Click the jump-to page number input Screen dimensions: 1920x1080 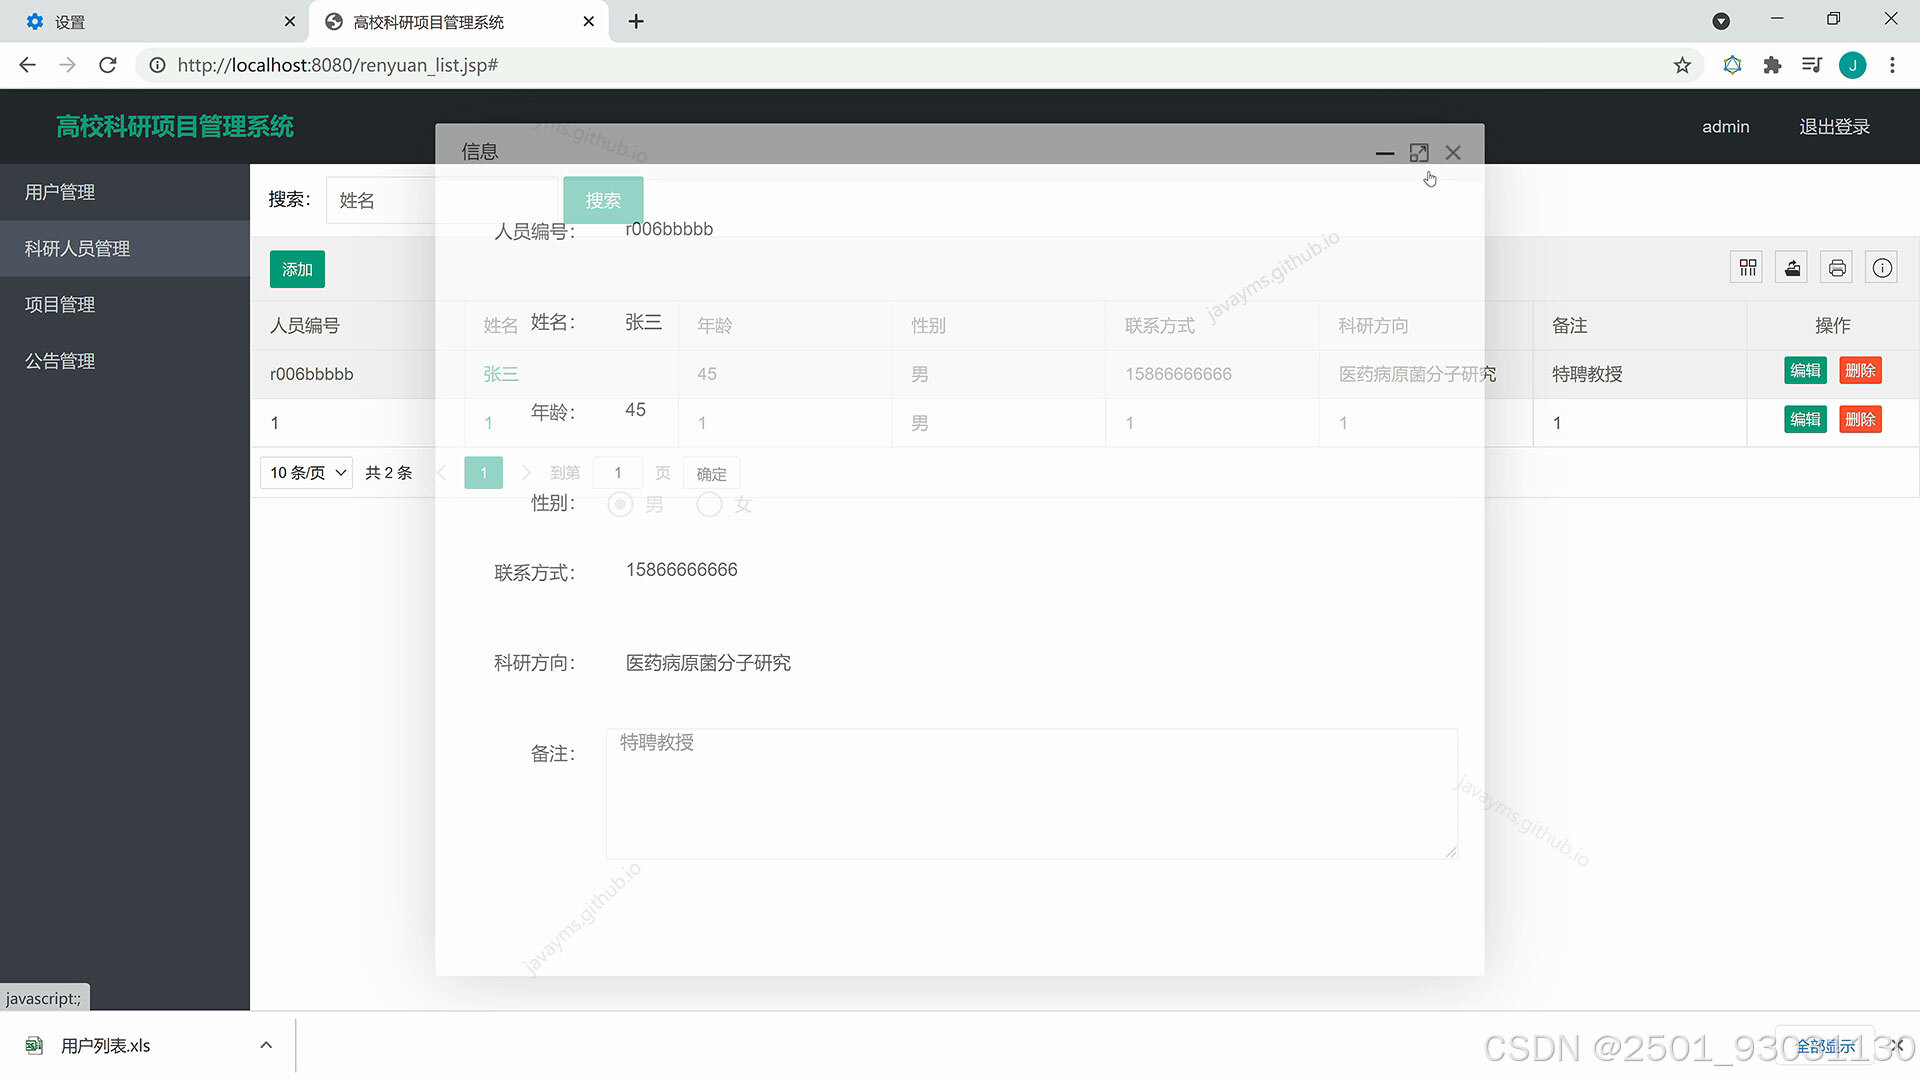click(x=618, y=473)
